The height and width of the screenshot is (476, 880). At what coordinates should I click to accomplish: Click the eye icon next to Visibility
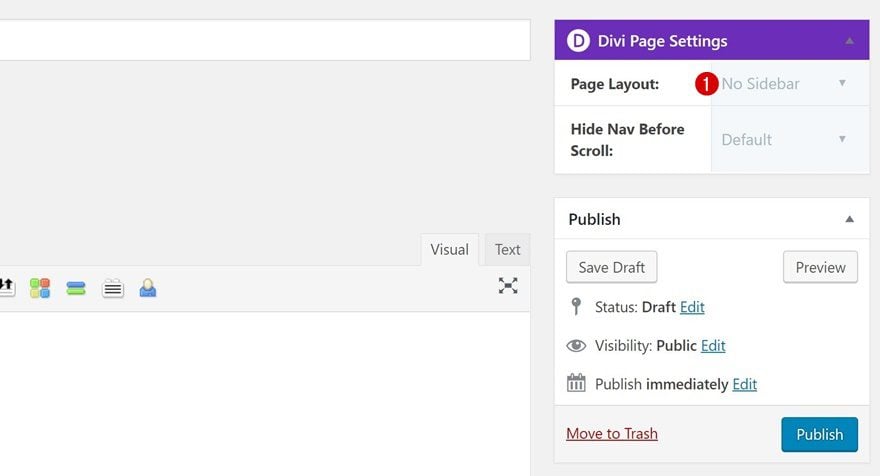[576, 345]
